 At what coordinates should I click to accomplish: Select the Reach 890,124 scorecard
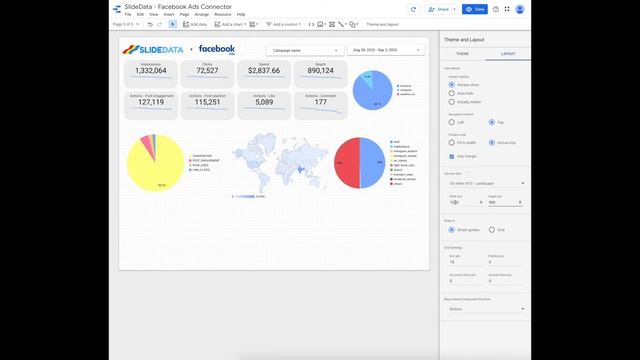320,74
